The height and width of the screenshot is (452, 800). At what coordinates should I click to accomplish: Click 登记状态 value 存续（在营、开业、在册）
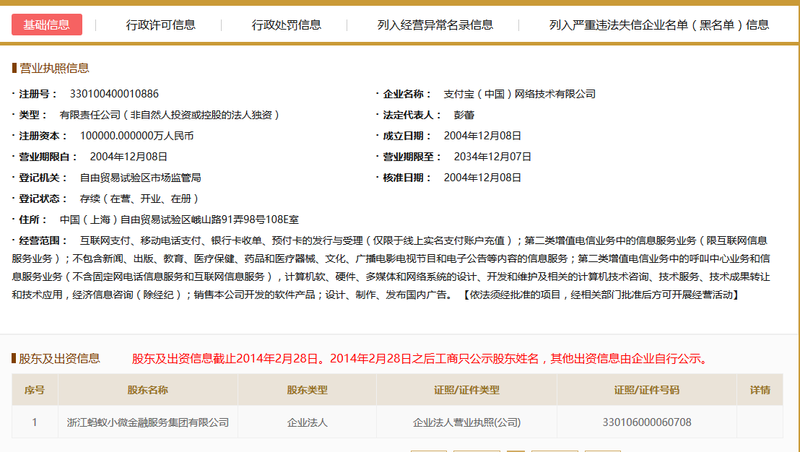[139, 198]
